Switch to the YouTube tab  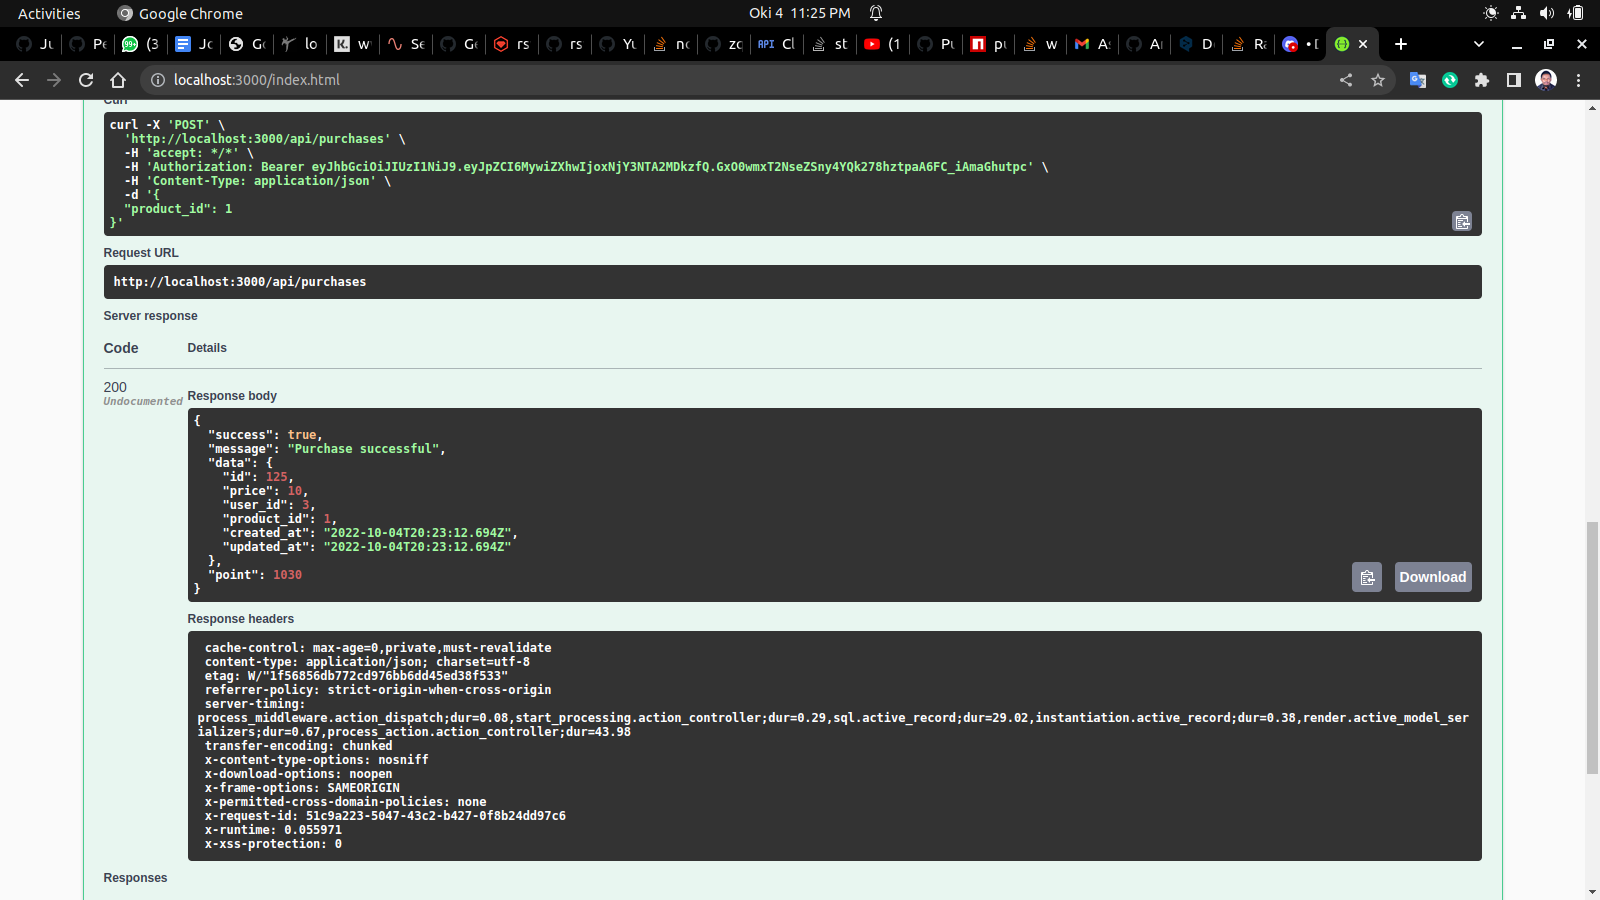(883, 44)
